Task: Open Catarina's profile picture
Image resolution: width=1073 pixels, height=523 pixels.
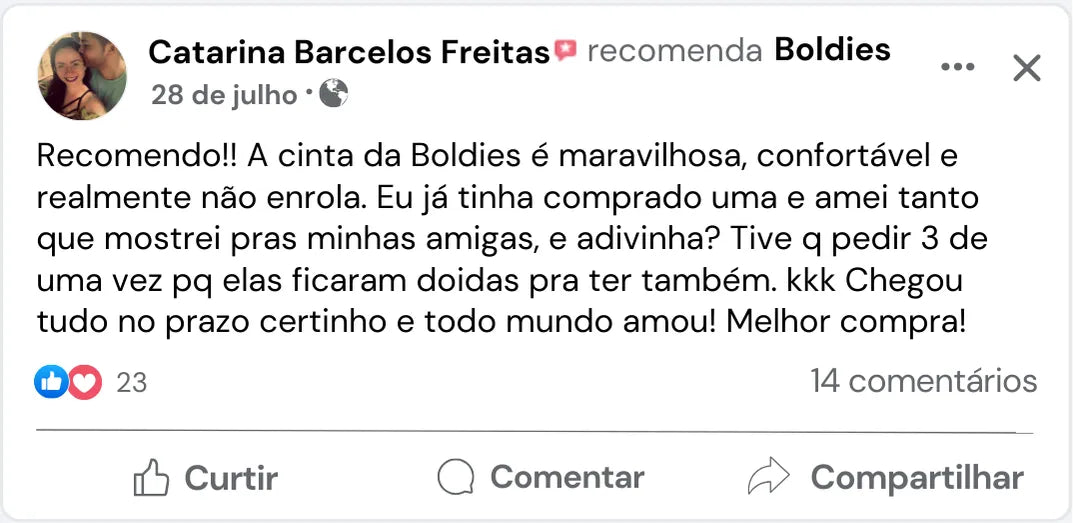Action: point(82,75)
